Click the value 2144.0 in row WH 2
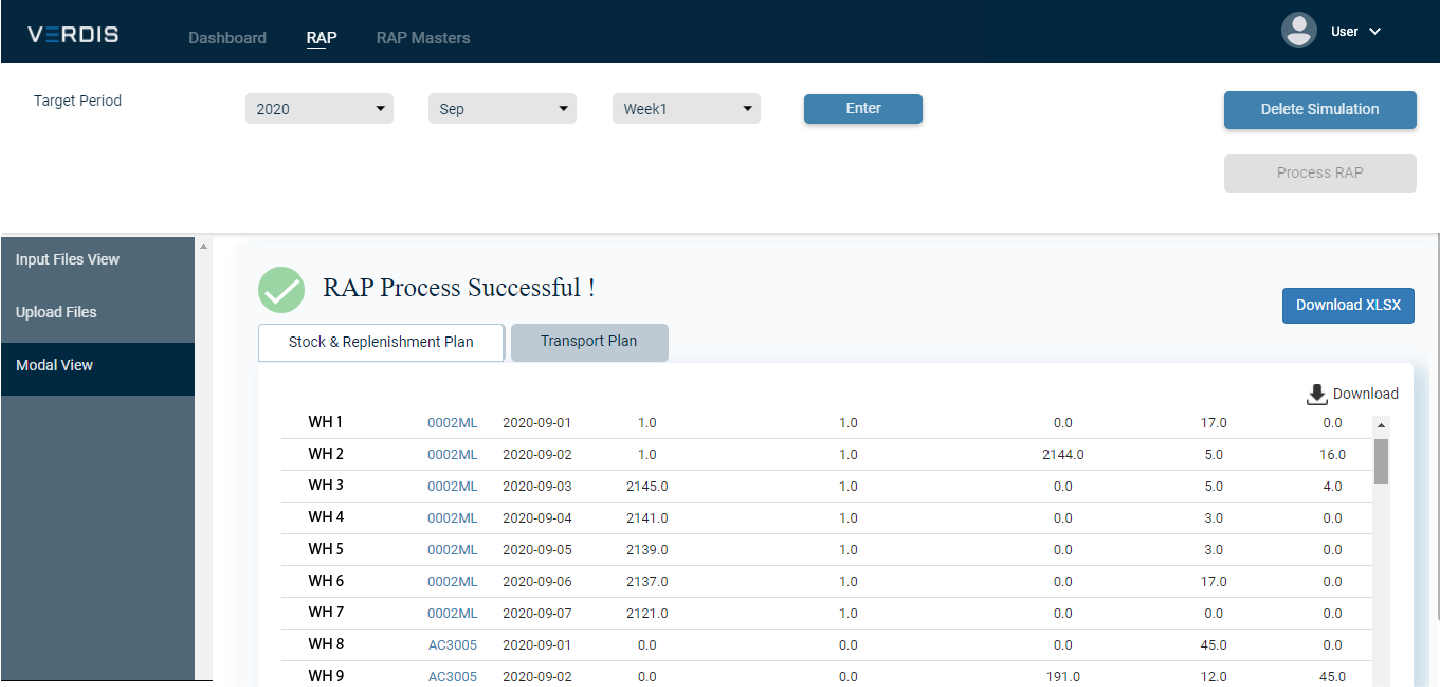The height and width of the screenshot is (687, 1440). (x=1063, y=455)
